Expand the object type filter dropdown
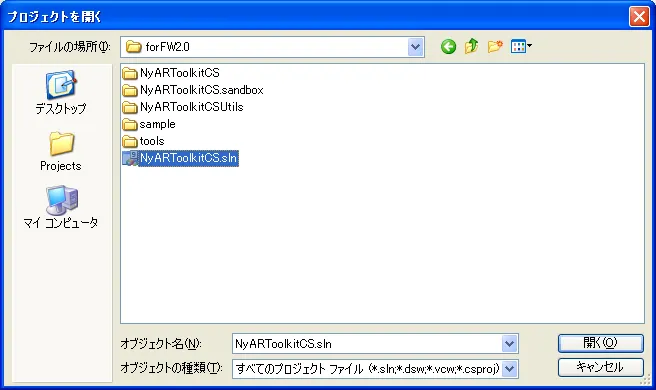 [x=510, y=369]
